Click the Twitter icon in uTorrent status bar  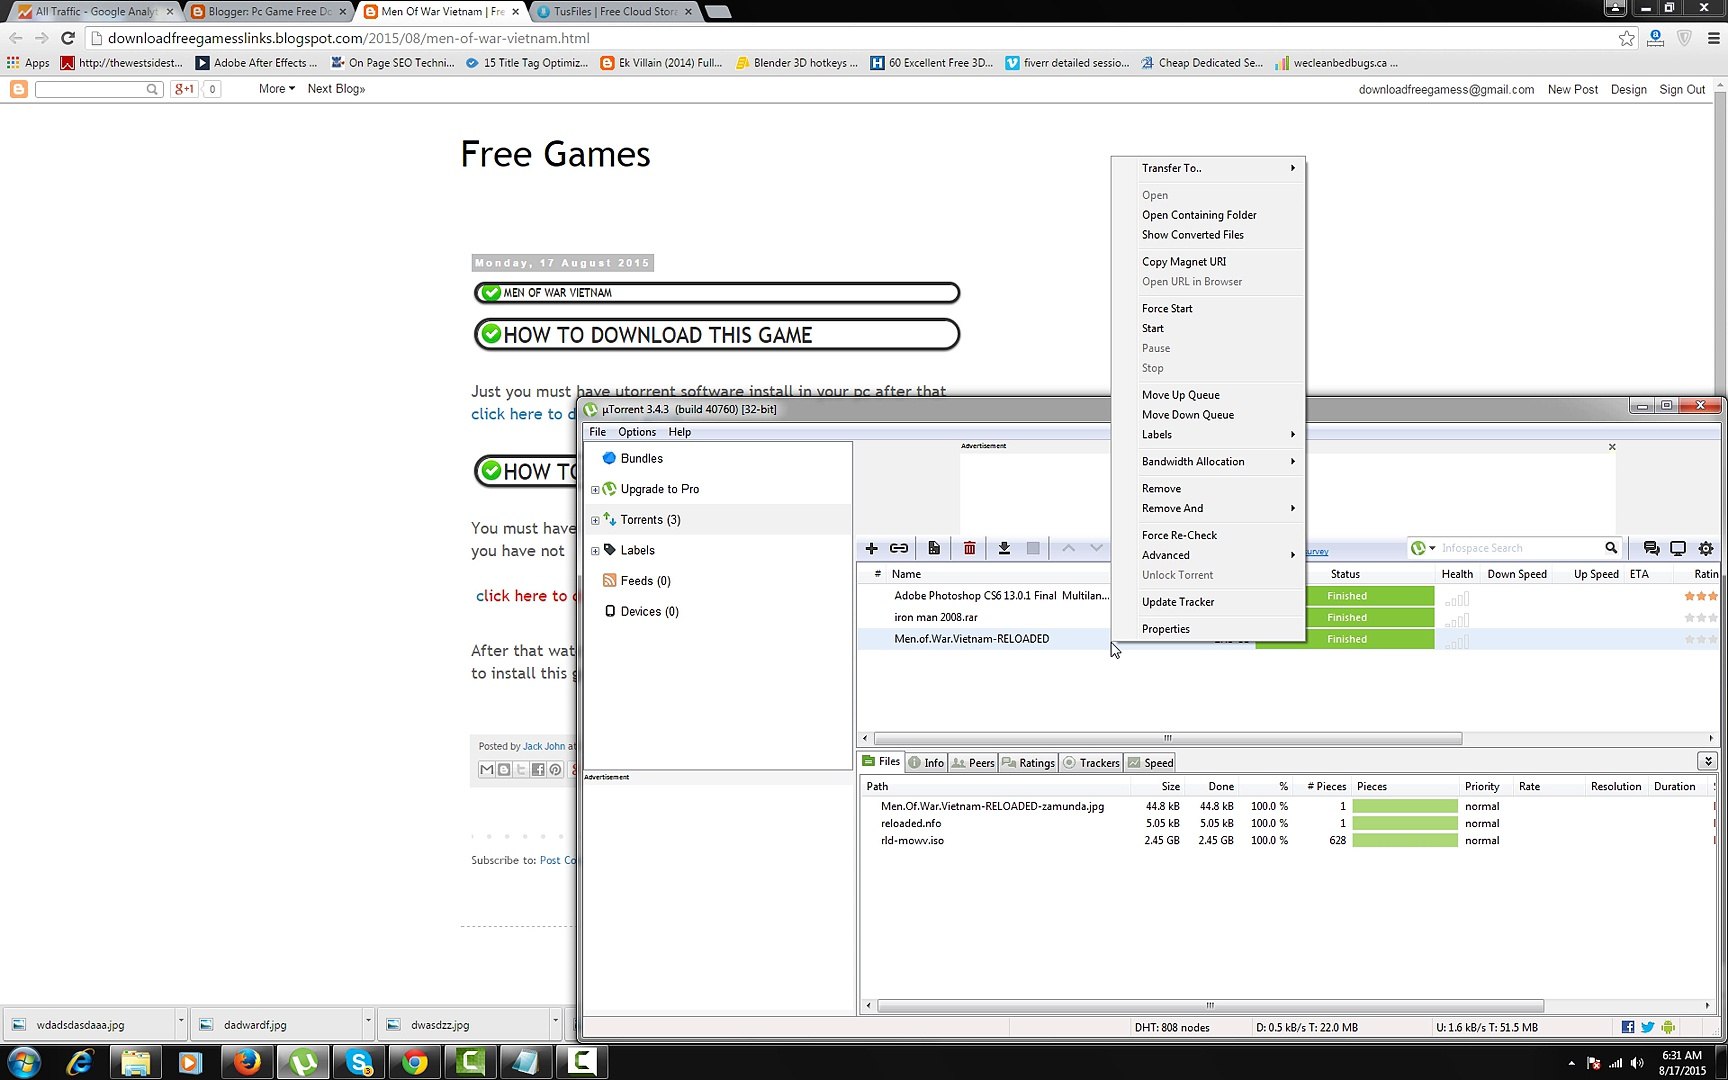[1648, 1027]
